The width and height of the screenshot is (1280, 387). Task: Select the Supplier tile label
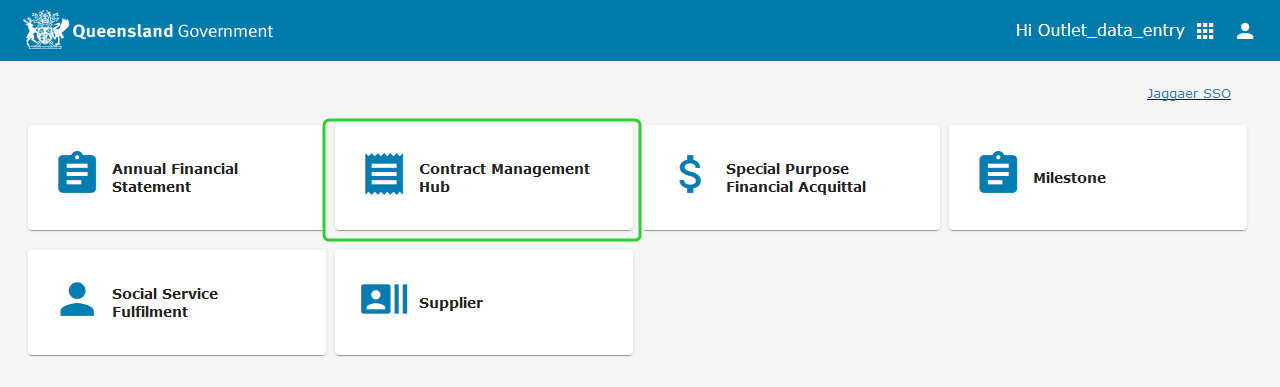[451, 303]
